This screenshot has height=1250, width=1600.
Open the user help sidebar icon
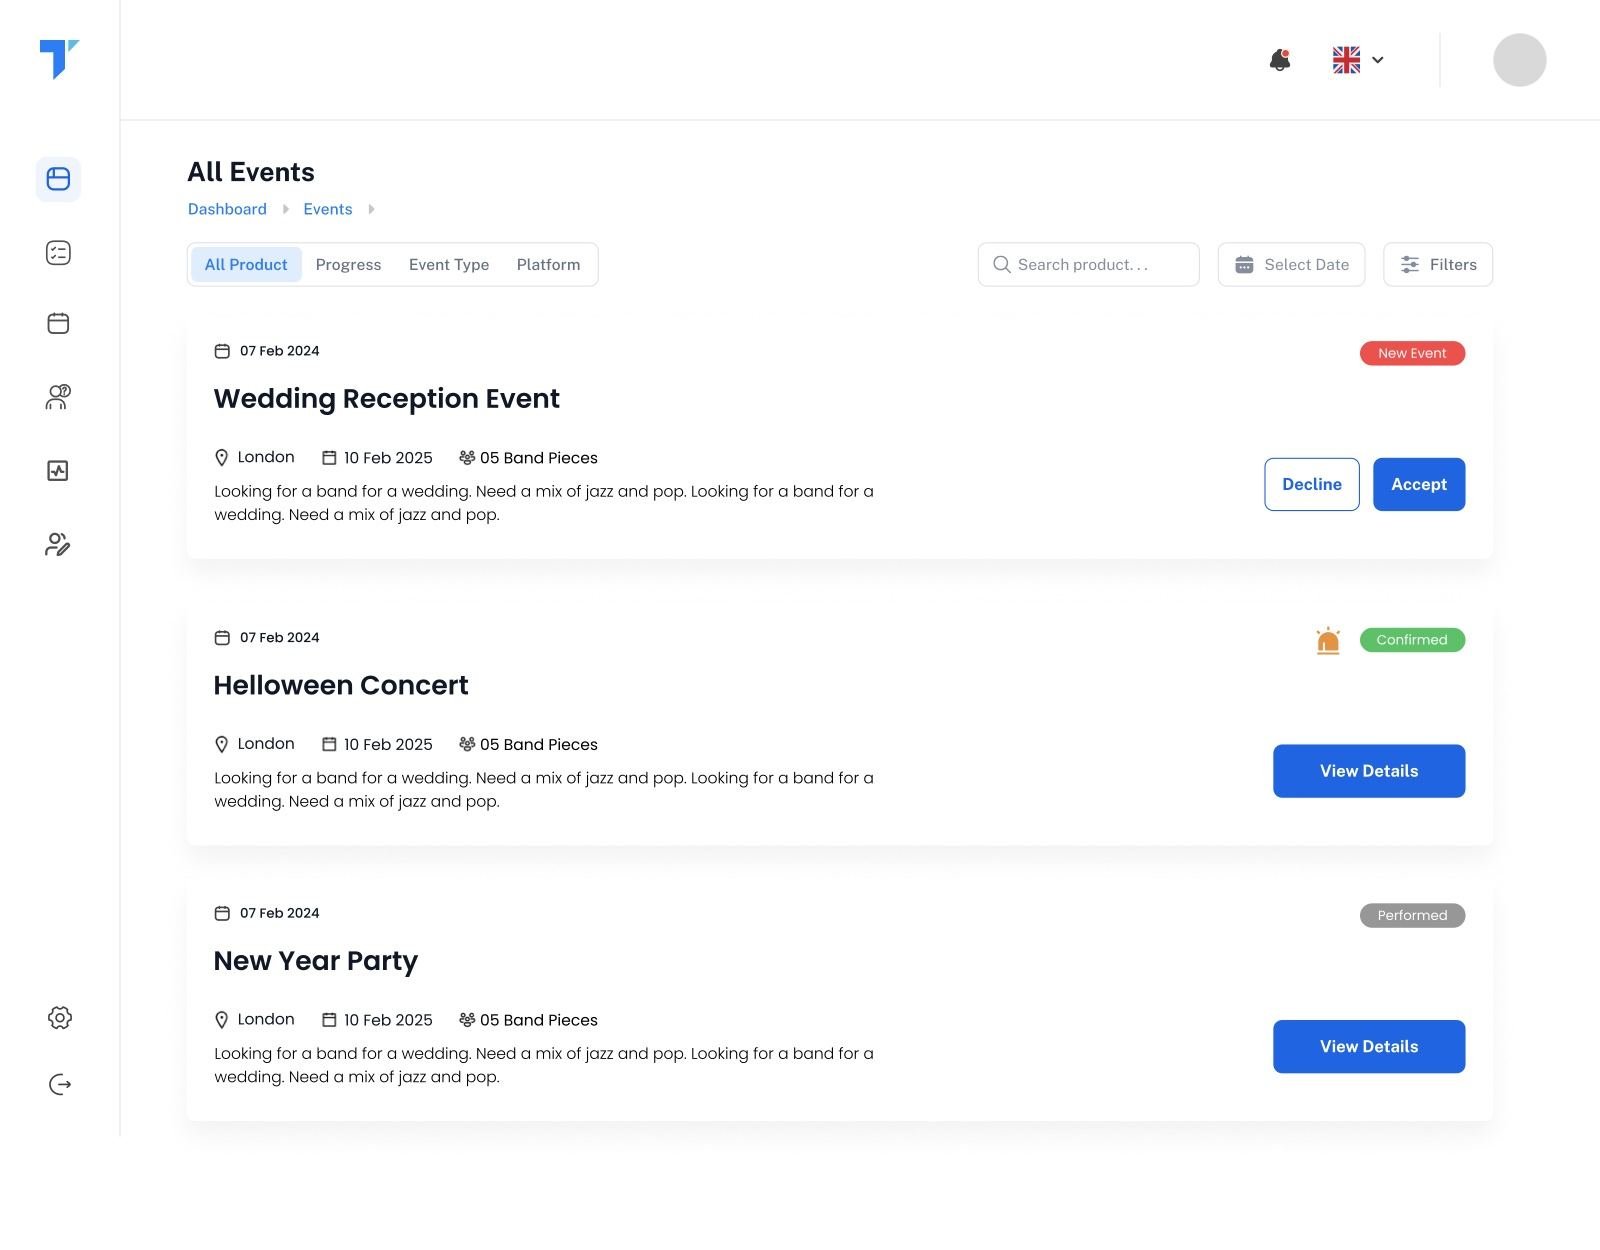[58, 397]
